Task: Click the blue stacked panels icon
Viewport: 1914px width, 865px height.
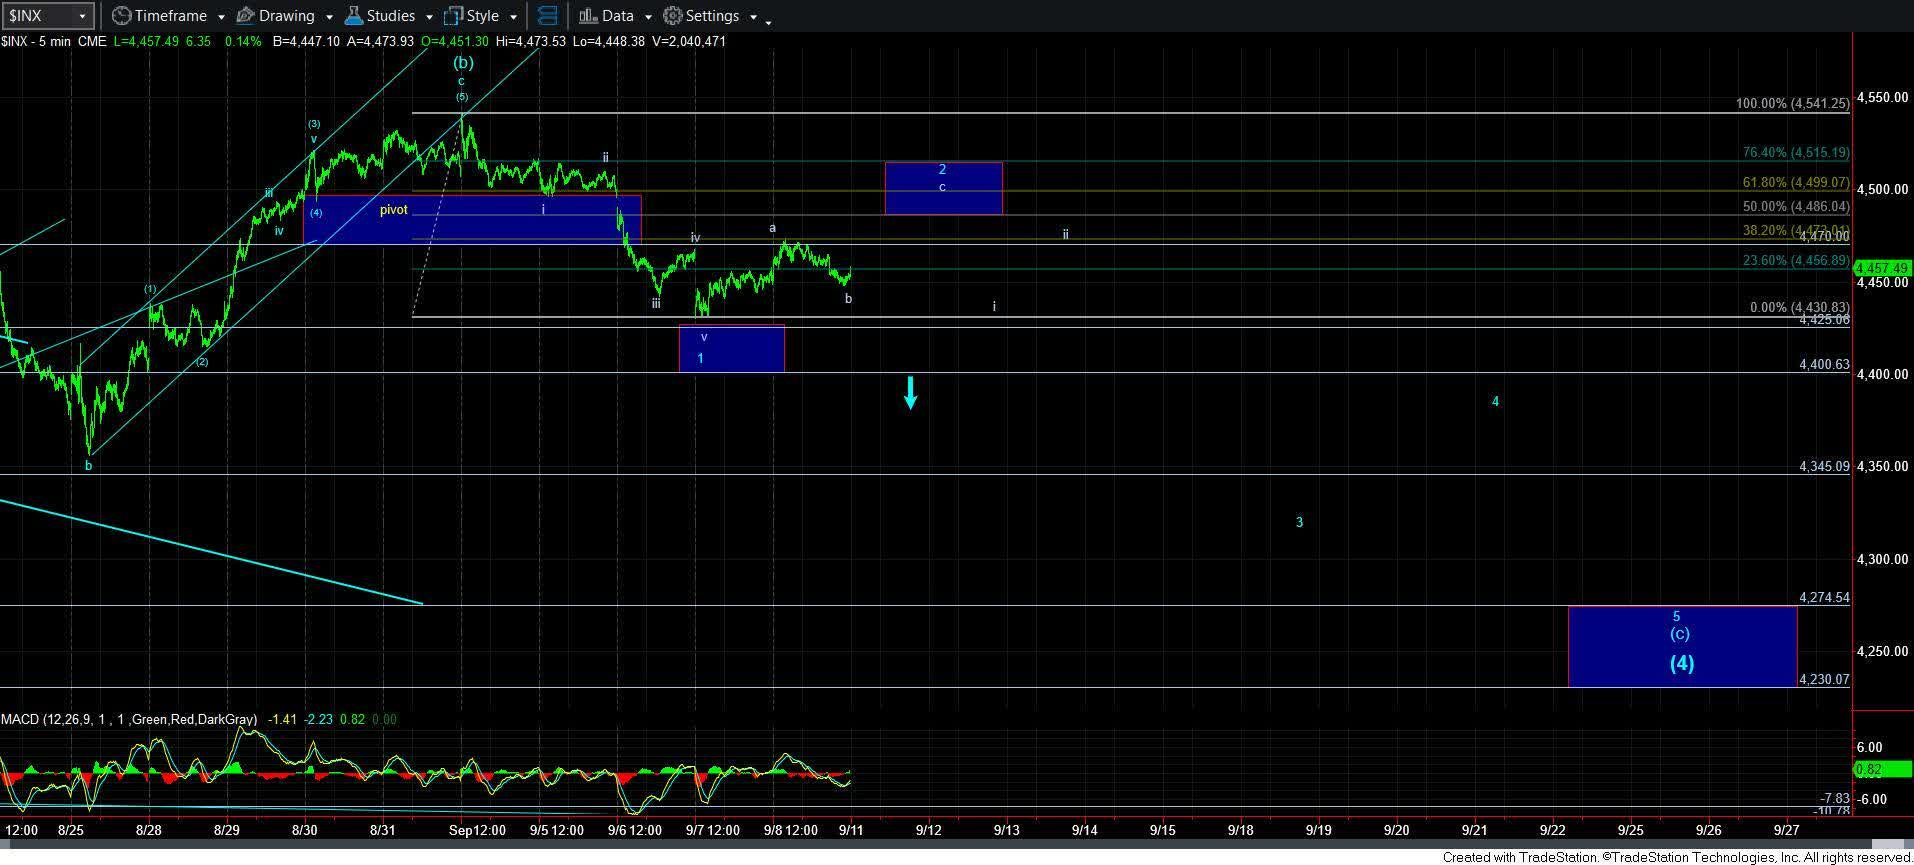Action: (547, 16)
